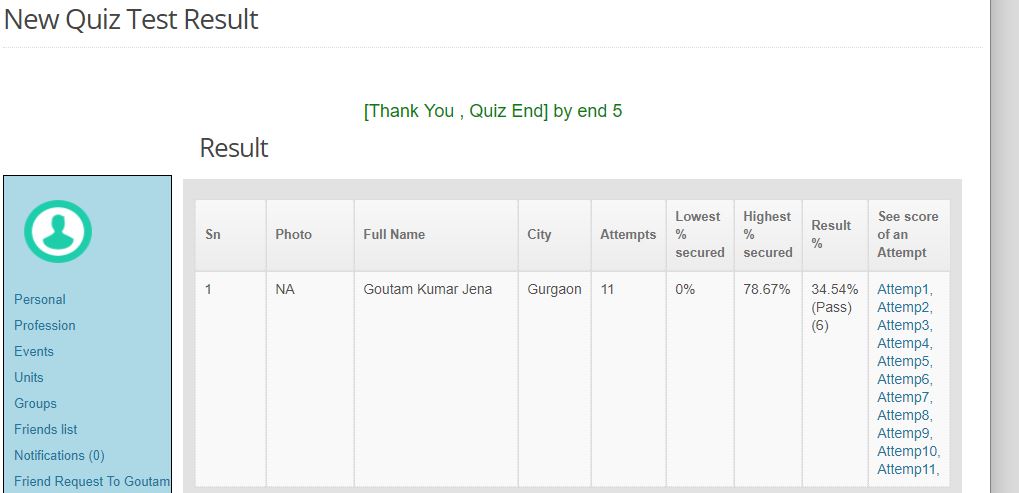View score of Attemp10
The width and height of the screenshot is (1019, 493).
[x=907, y=451]
